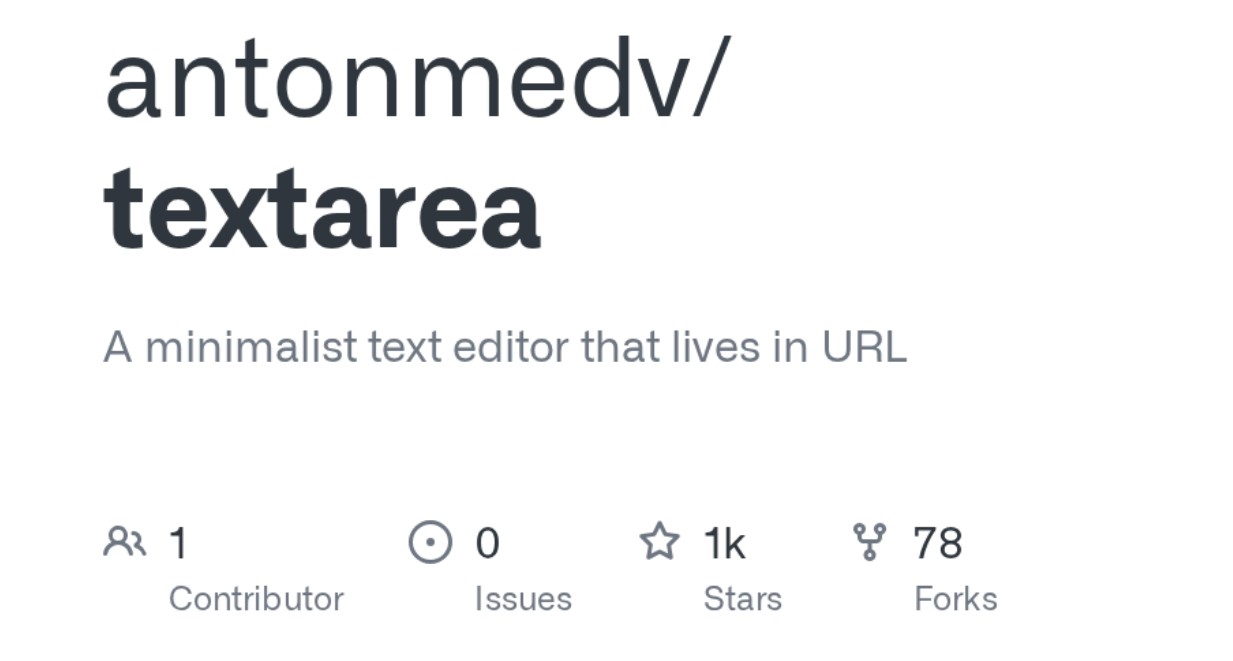The width and height of the screenshot is (1233, 661).
Task: Select the contributor count "1"
Action: coord(179,543)
